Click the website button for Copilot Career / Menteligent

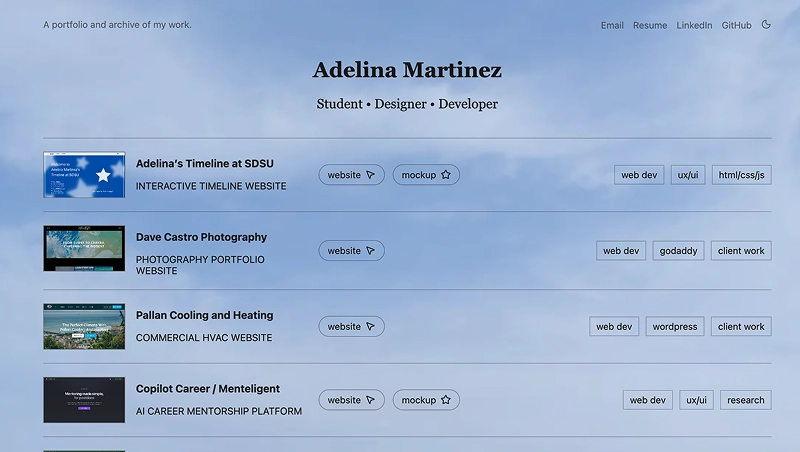click(352, 400)
